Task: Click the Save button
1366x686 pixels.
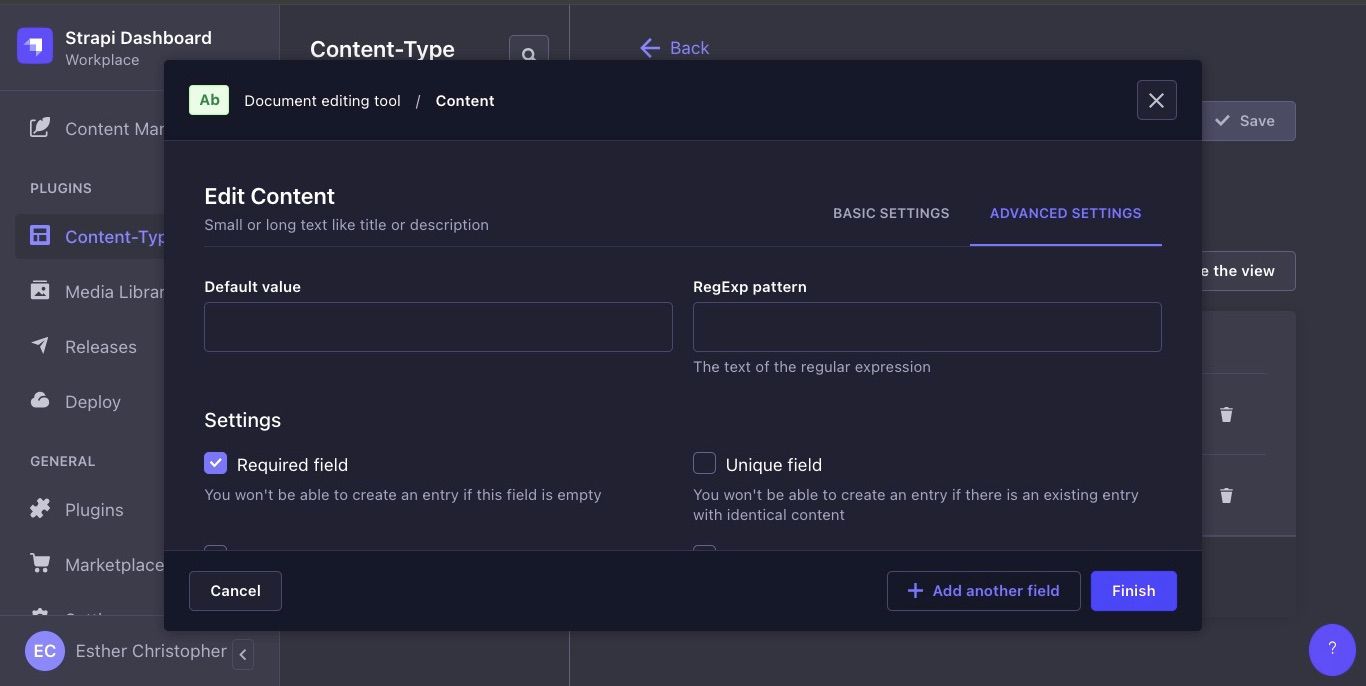Action: (1248, 121)
